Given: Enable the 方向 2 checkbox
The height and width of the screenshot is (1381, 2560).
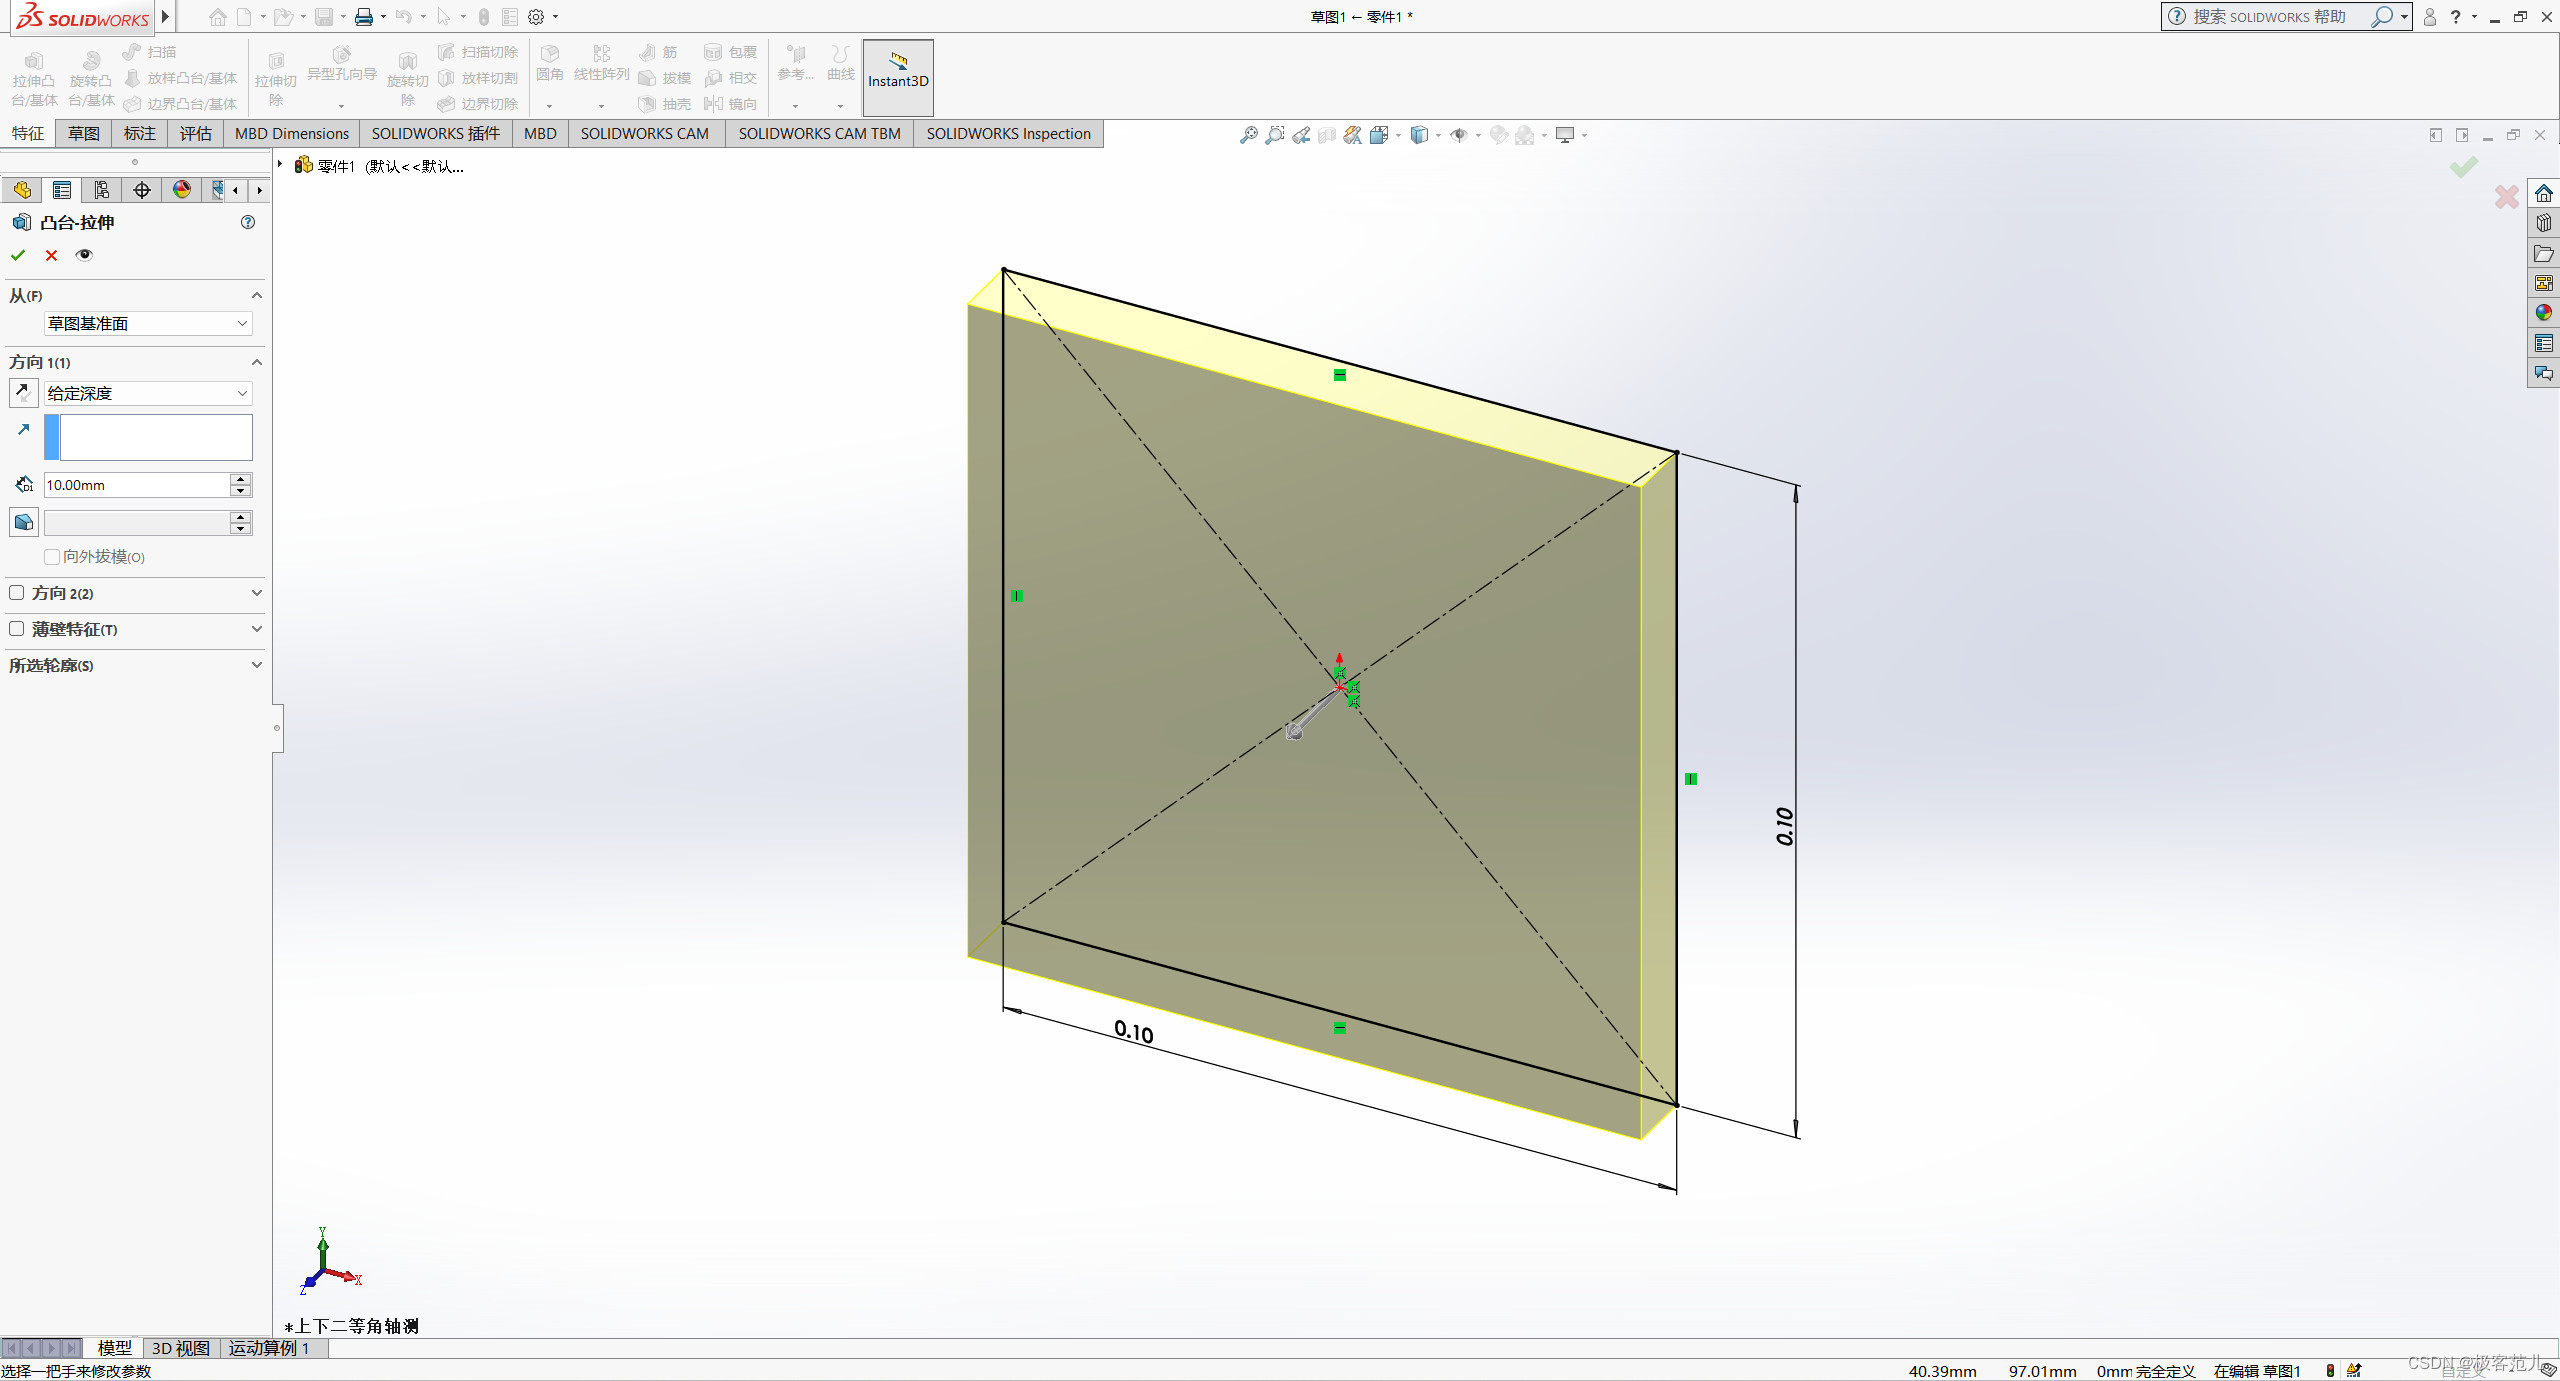Looking at the screenshot, I should pyautogui.click(x=17, y=593).
